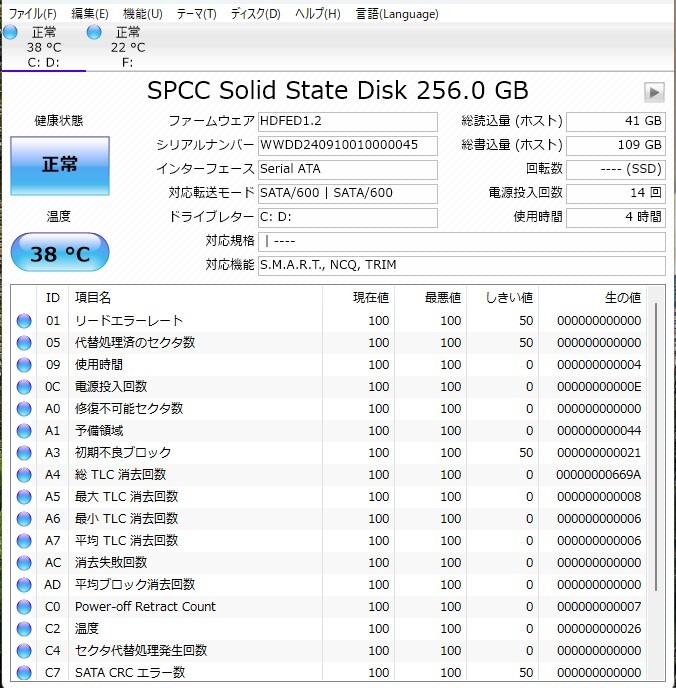676x688 pixels.
Task: Click status orb for C0 Power-off Retract Count
Action: pyautogui.click(x=24, y=606)
